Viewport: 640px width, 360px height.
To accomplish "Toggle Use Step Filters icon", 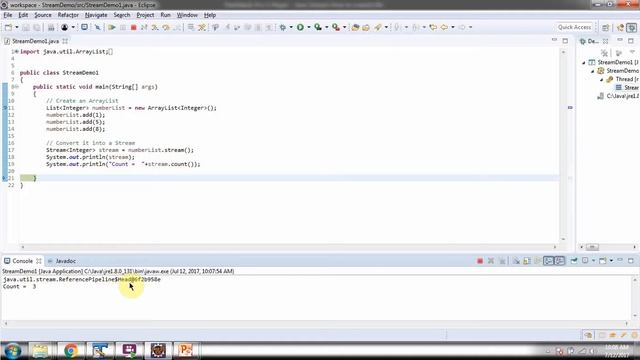I will point(202,27).
